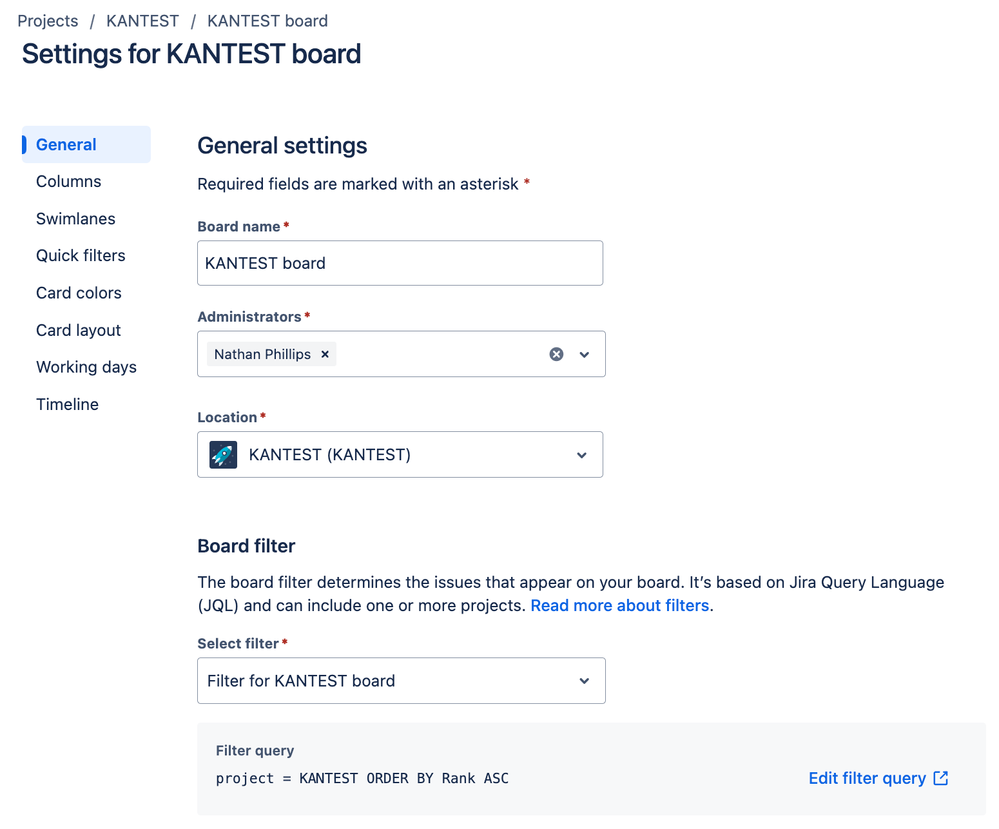999x829 pixels.
Task: Switch to Quick filters settings
Action: coord(81,256)
